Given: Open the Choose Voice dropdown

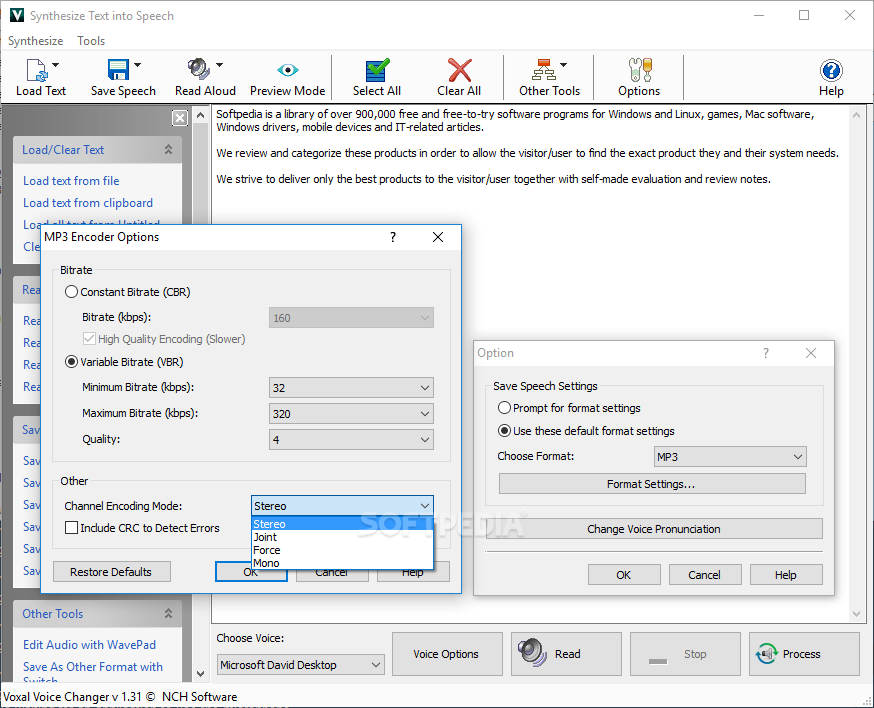Looking at the screenshot, I should 300,665.
